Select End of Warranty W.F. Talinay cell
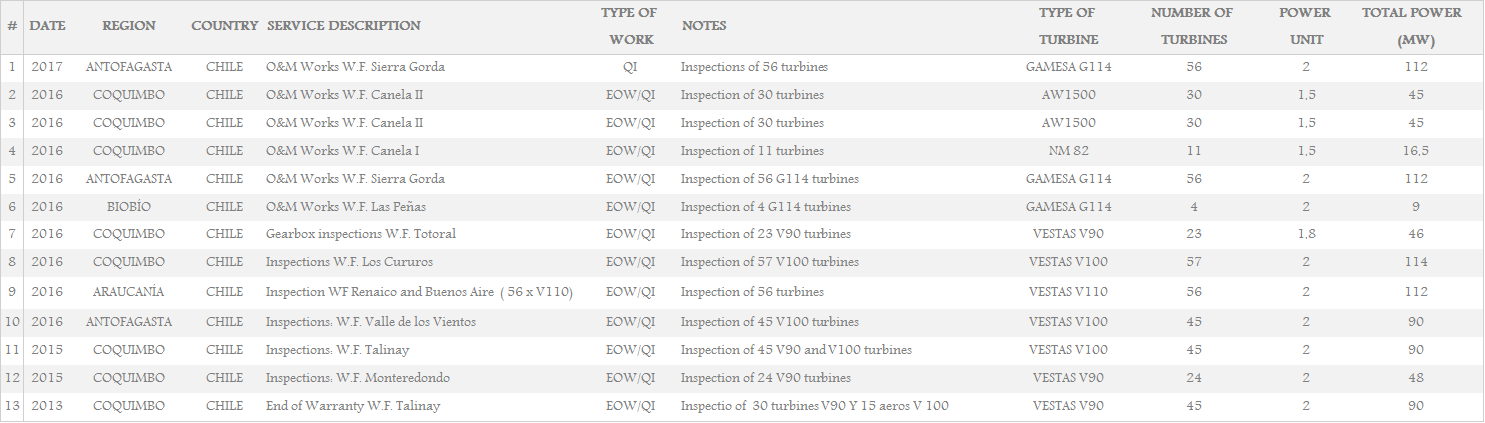The image size is (1485, 423). point(353,406)
